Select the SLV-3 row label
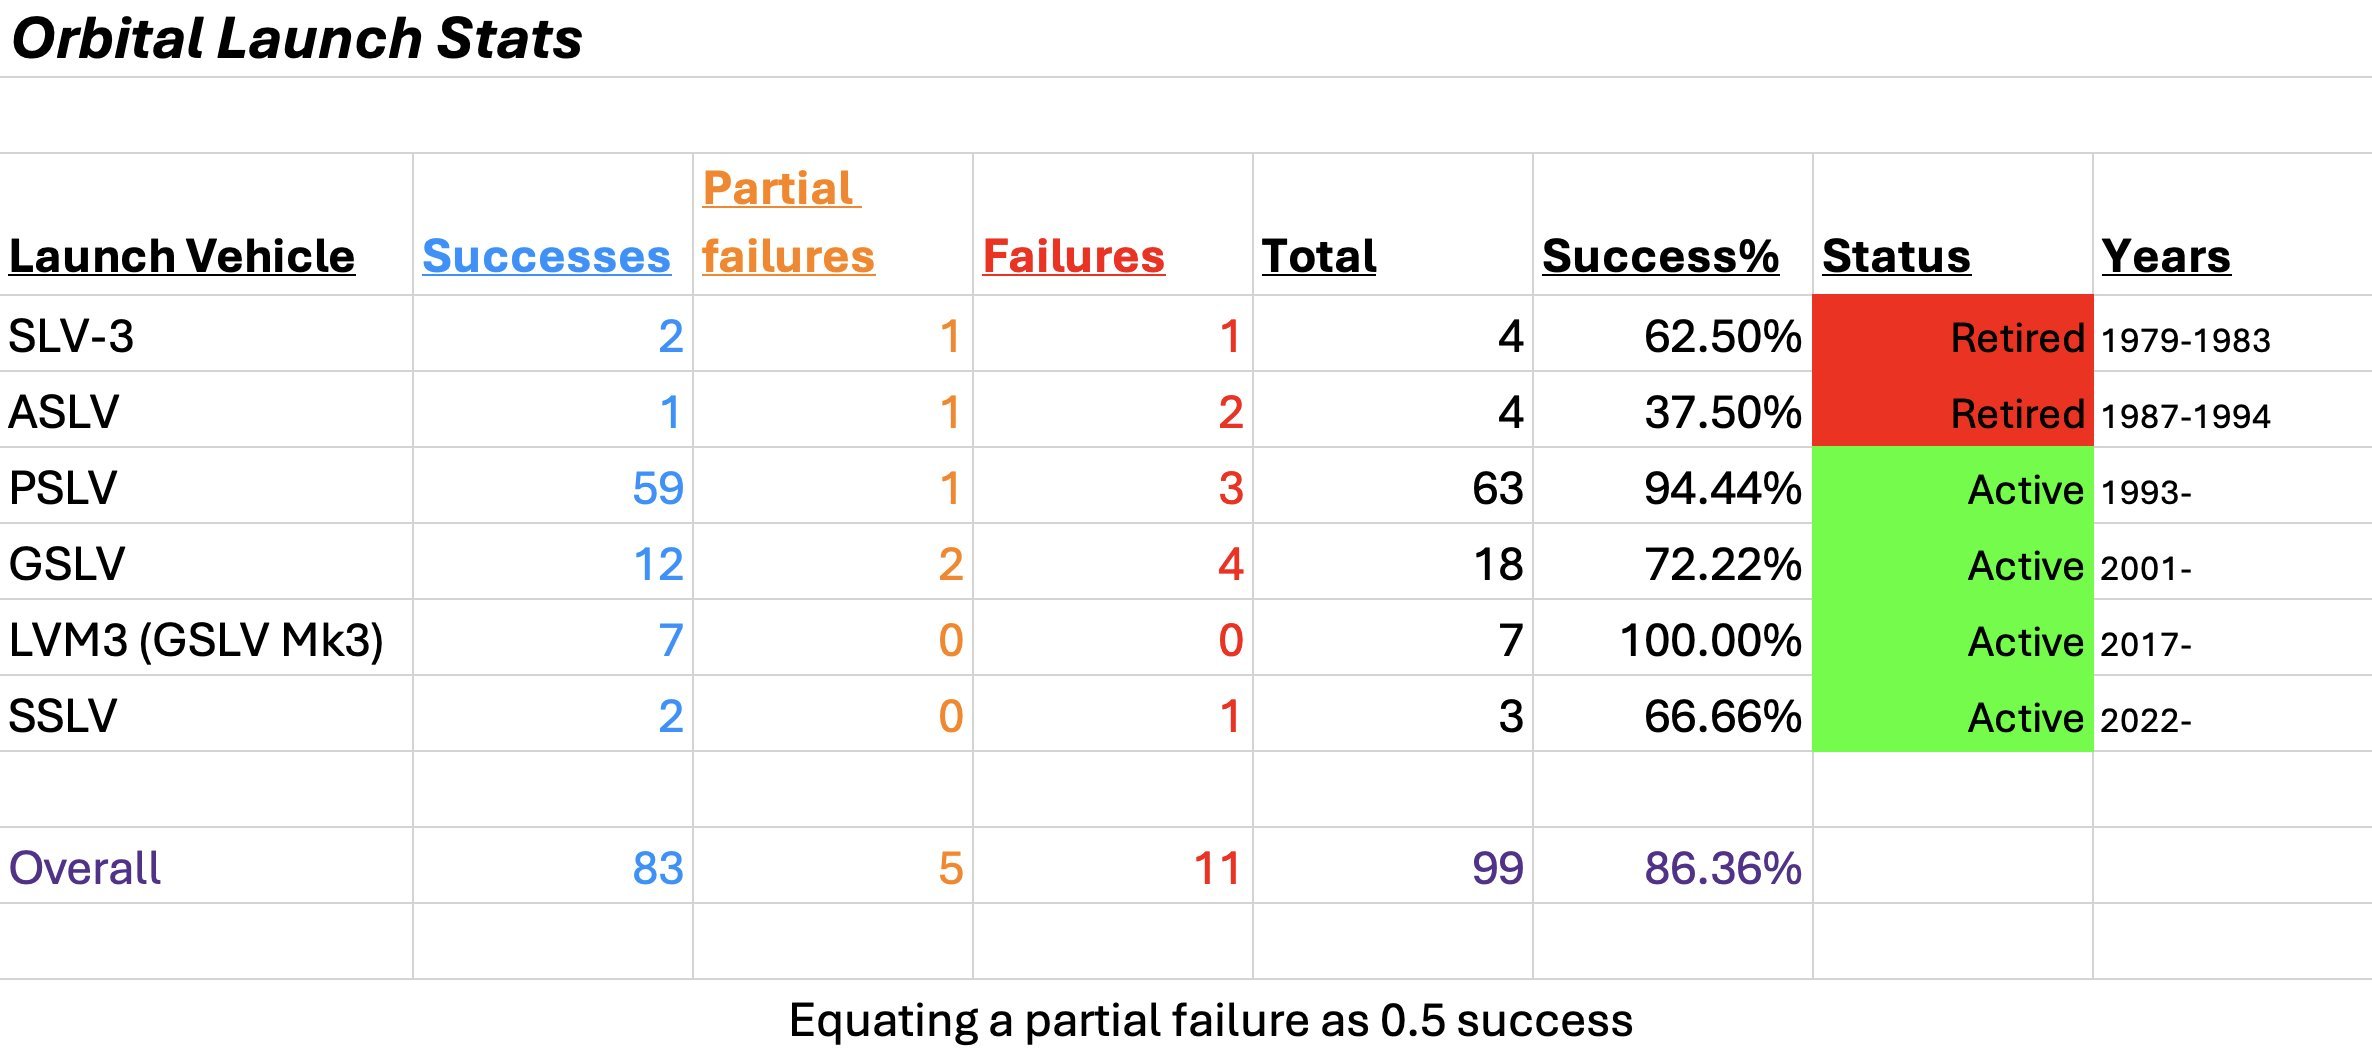Image resolution: width=2372 pixels, height=1052 pixels. (x=71, y=336)
